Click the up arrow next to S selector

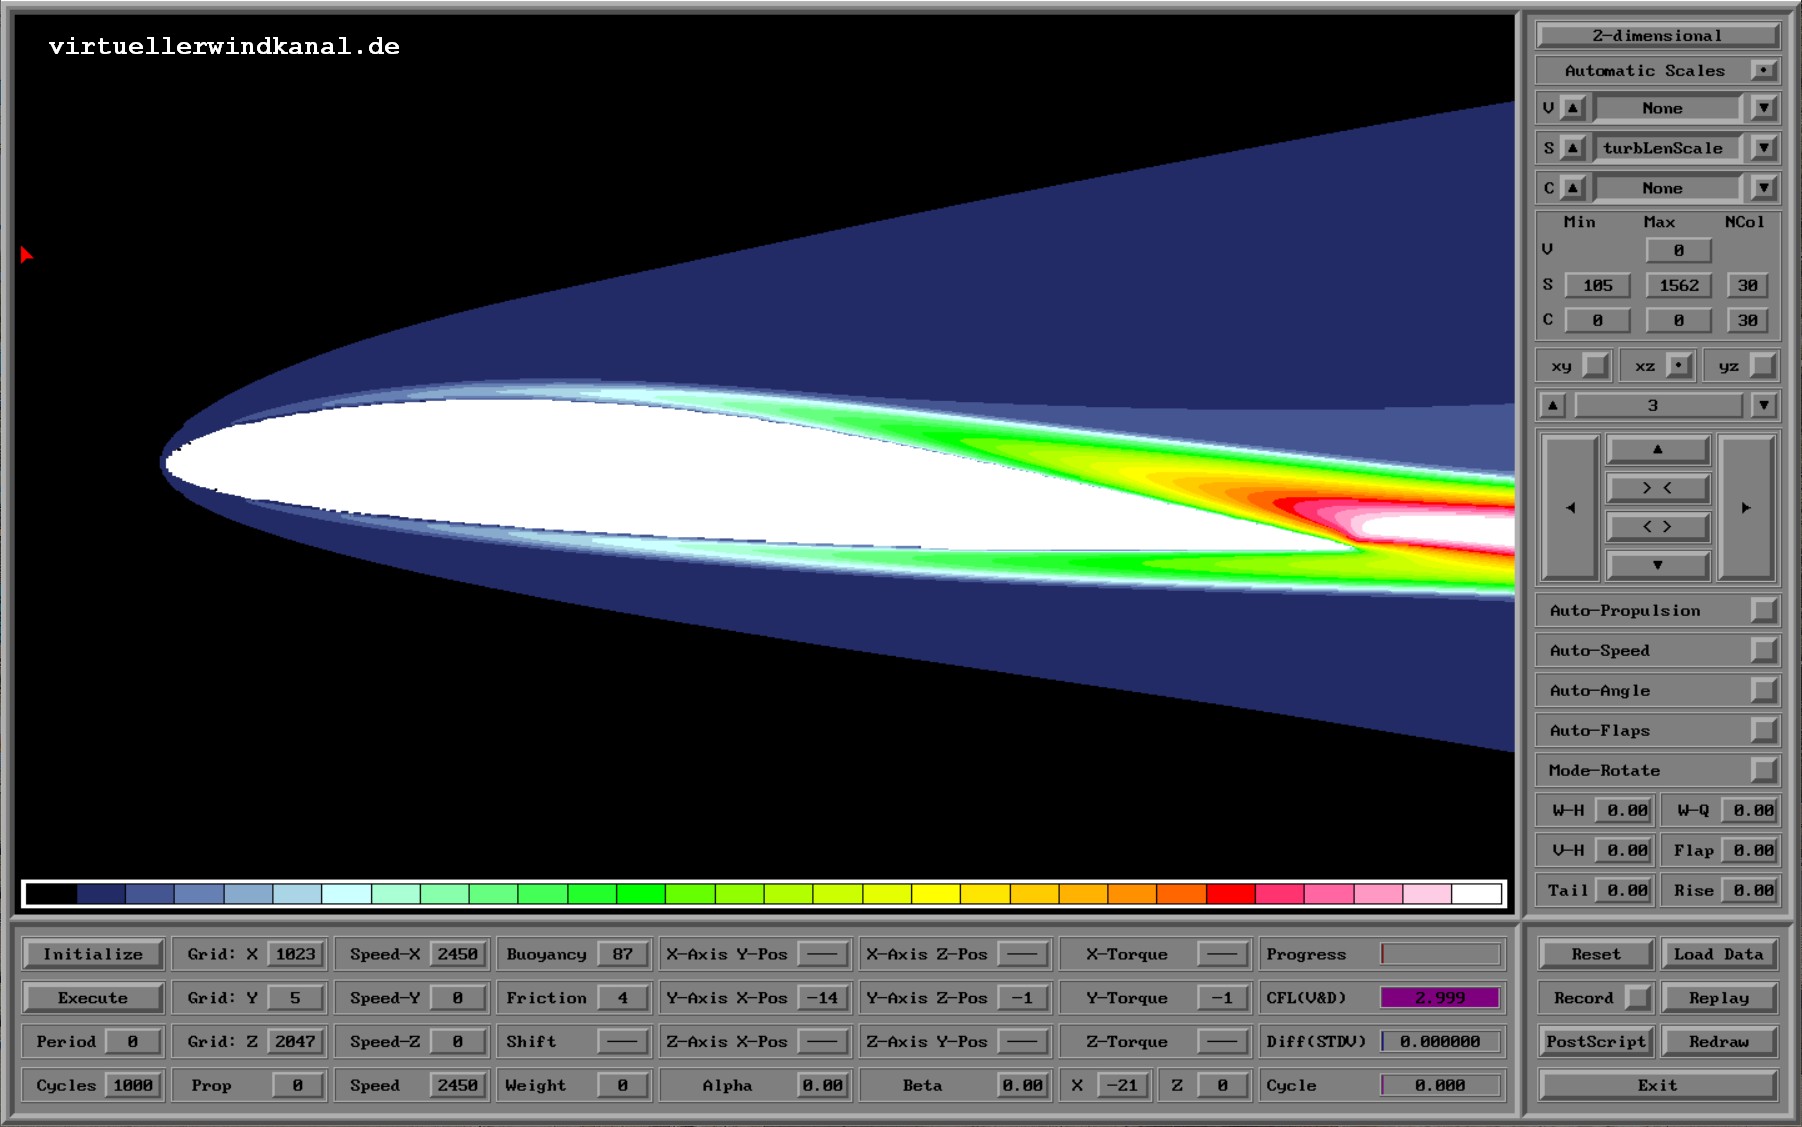pos(1573,148)
